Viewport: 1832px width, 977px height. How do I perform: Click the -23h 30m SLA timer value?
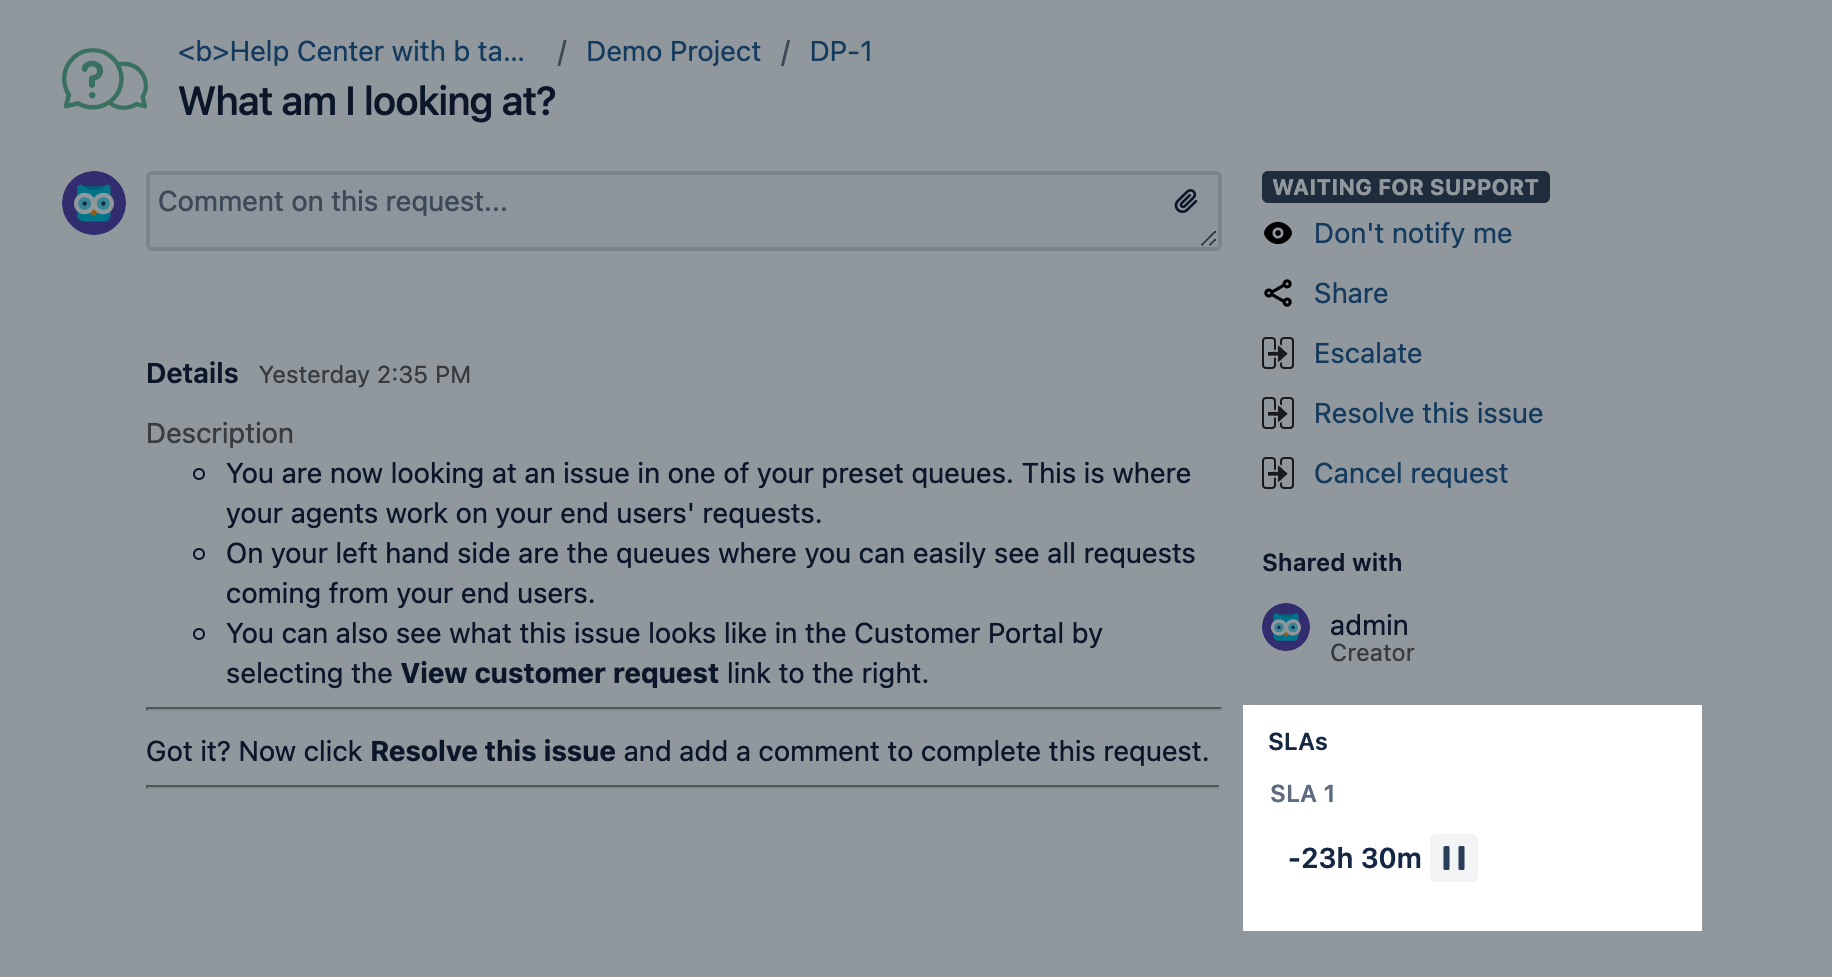pyautogui.click(x=1355, y=858)
